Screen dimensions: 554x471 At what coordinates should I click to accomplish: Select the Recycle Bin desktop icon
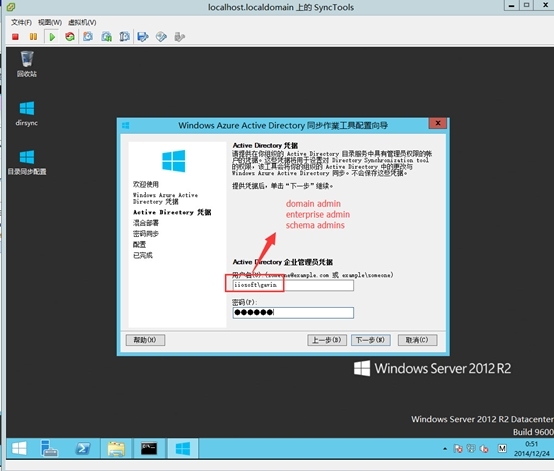coord(27,64)
